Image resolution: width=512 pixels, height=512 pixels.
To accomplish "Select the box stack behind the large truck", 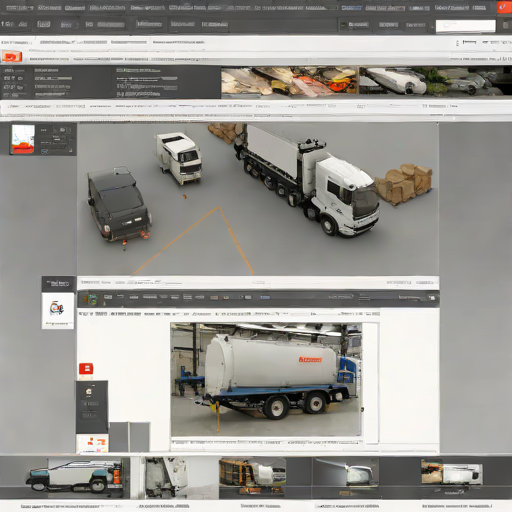I will click(226, 132).
